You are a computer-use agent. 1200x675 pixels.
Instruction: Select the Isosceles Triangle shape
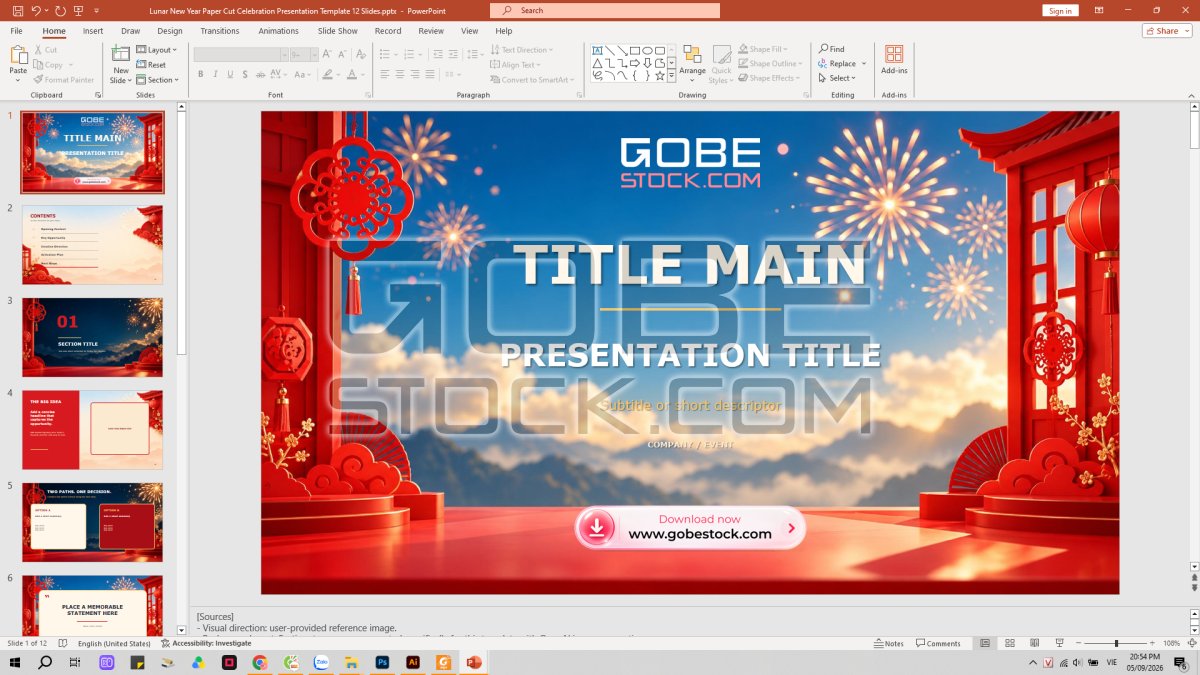click(597, 62)
